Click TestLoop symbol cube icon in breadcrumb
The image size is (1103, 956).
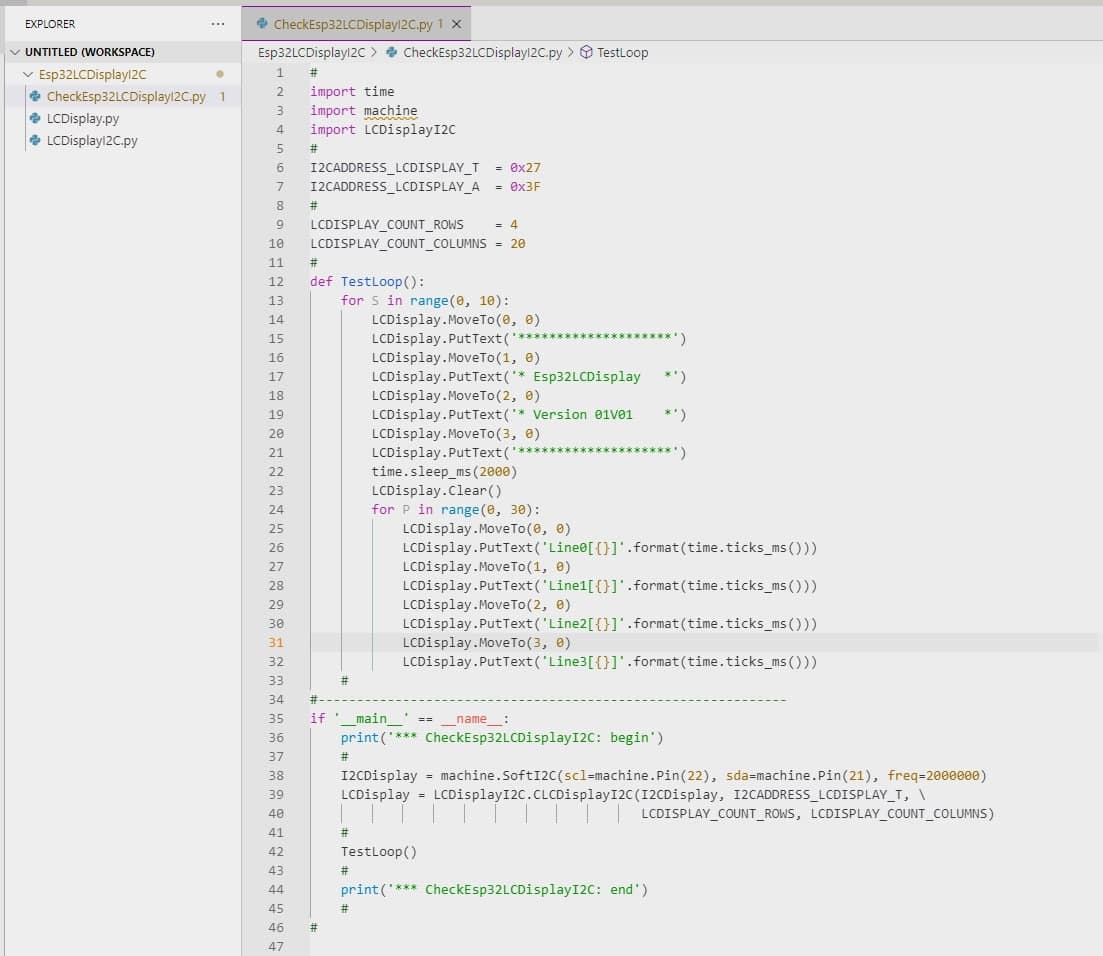pos(586,53)
